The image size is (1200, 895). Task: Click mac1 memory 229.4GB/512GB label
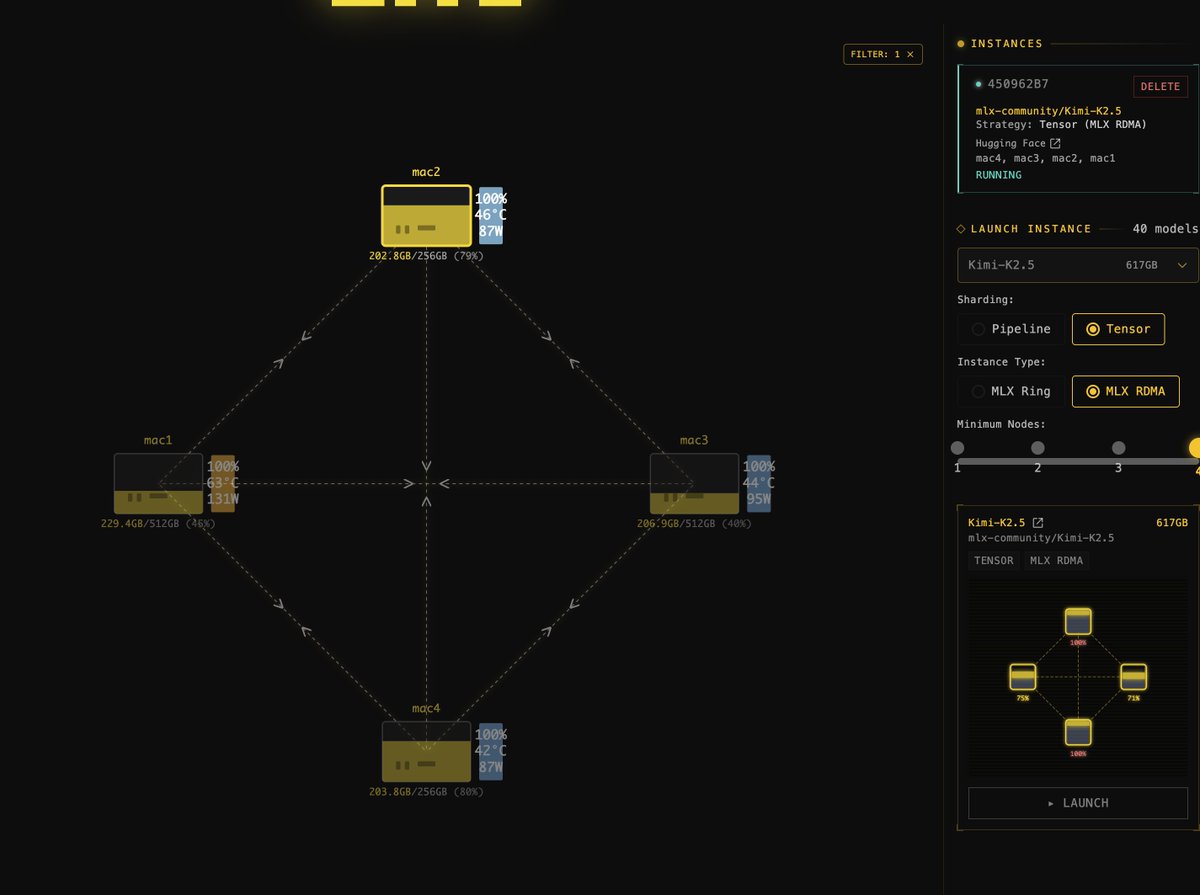[x=157, y=523]
